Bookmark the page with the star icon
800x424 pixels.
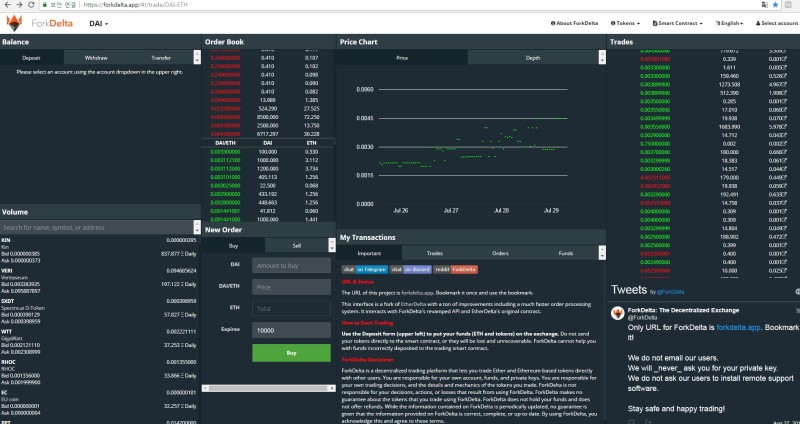776,5
